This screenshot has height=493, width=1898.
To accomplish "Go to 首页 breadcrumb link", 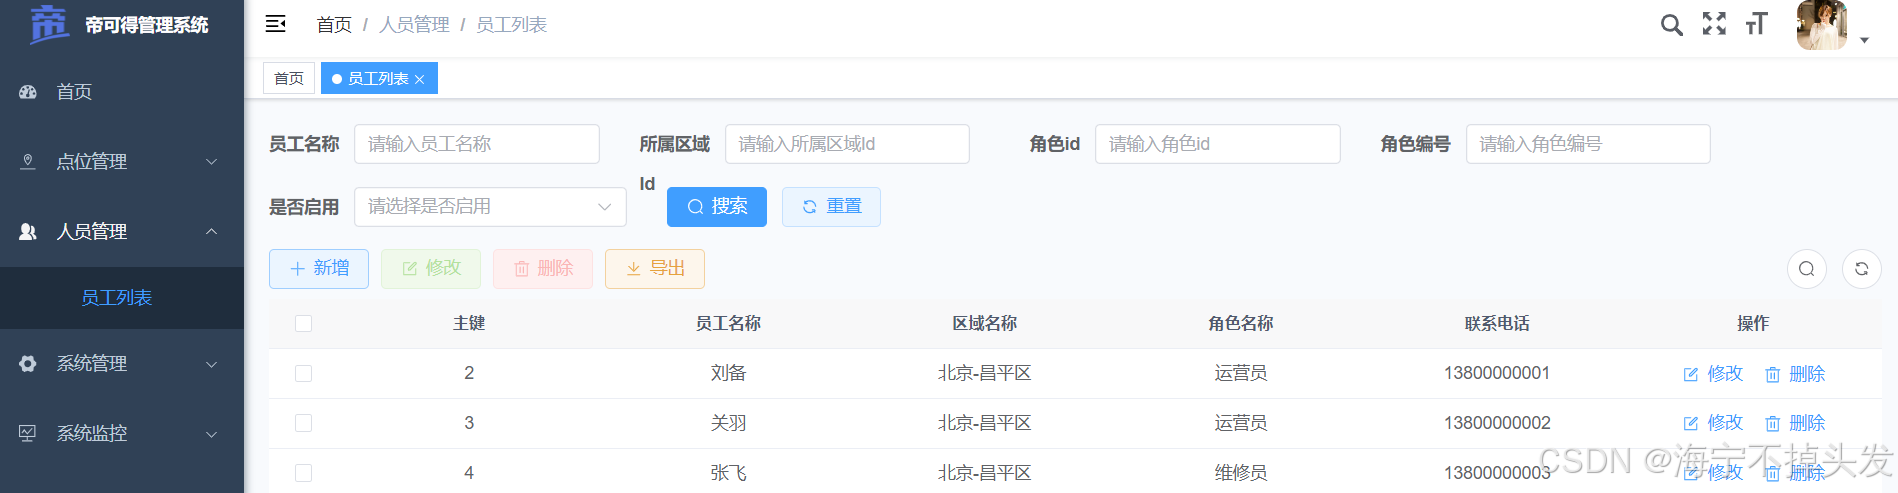I will click(x=334, y=24).
